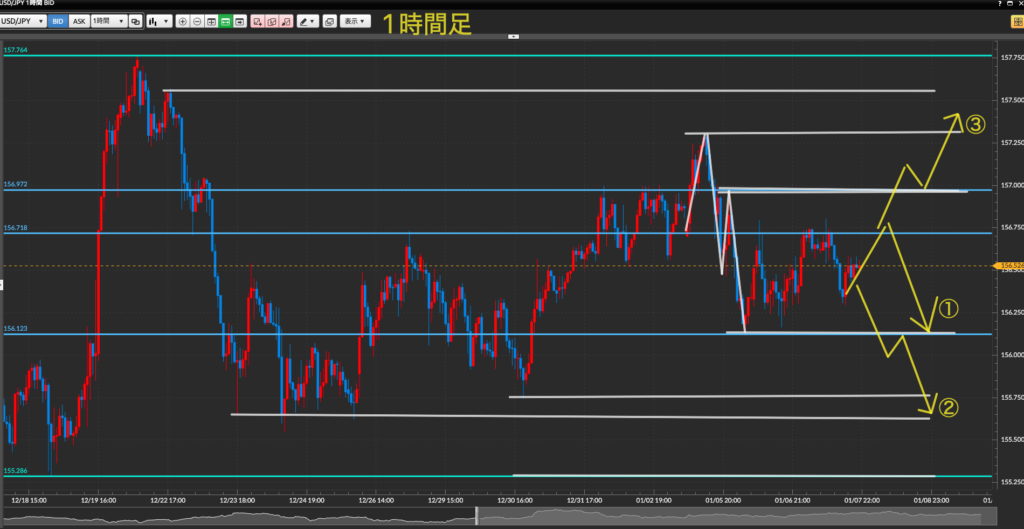The height and width of the screenshot is (529, 1024).
Task: Switch price display to ASK
Action: [x=79, y=21]
